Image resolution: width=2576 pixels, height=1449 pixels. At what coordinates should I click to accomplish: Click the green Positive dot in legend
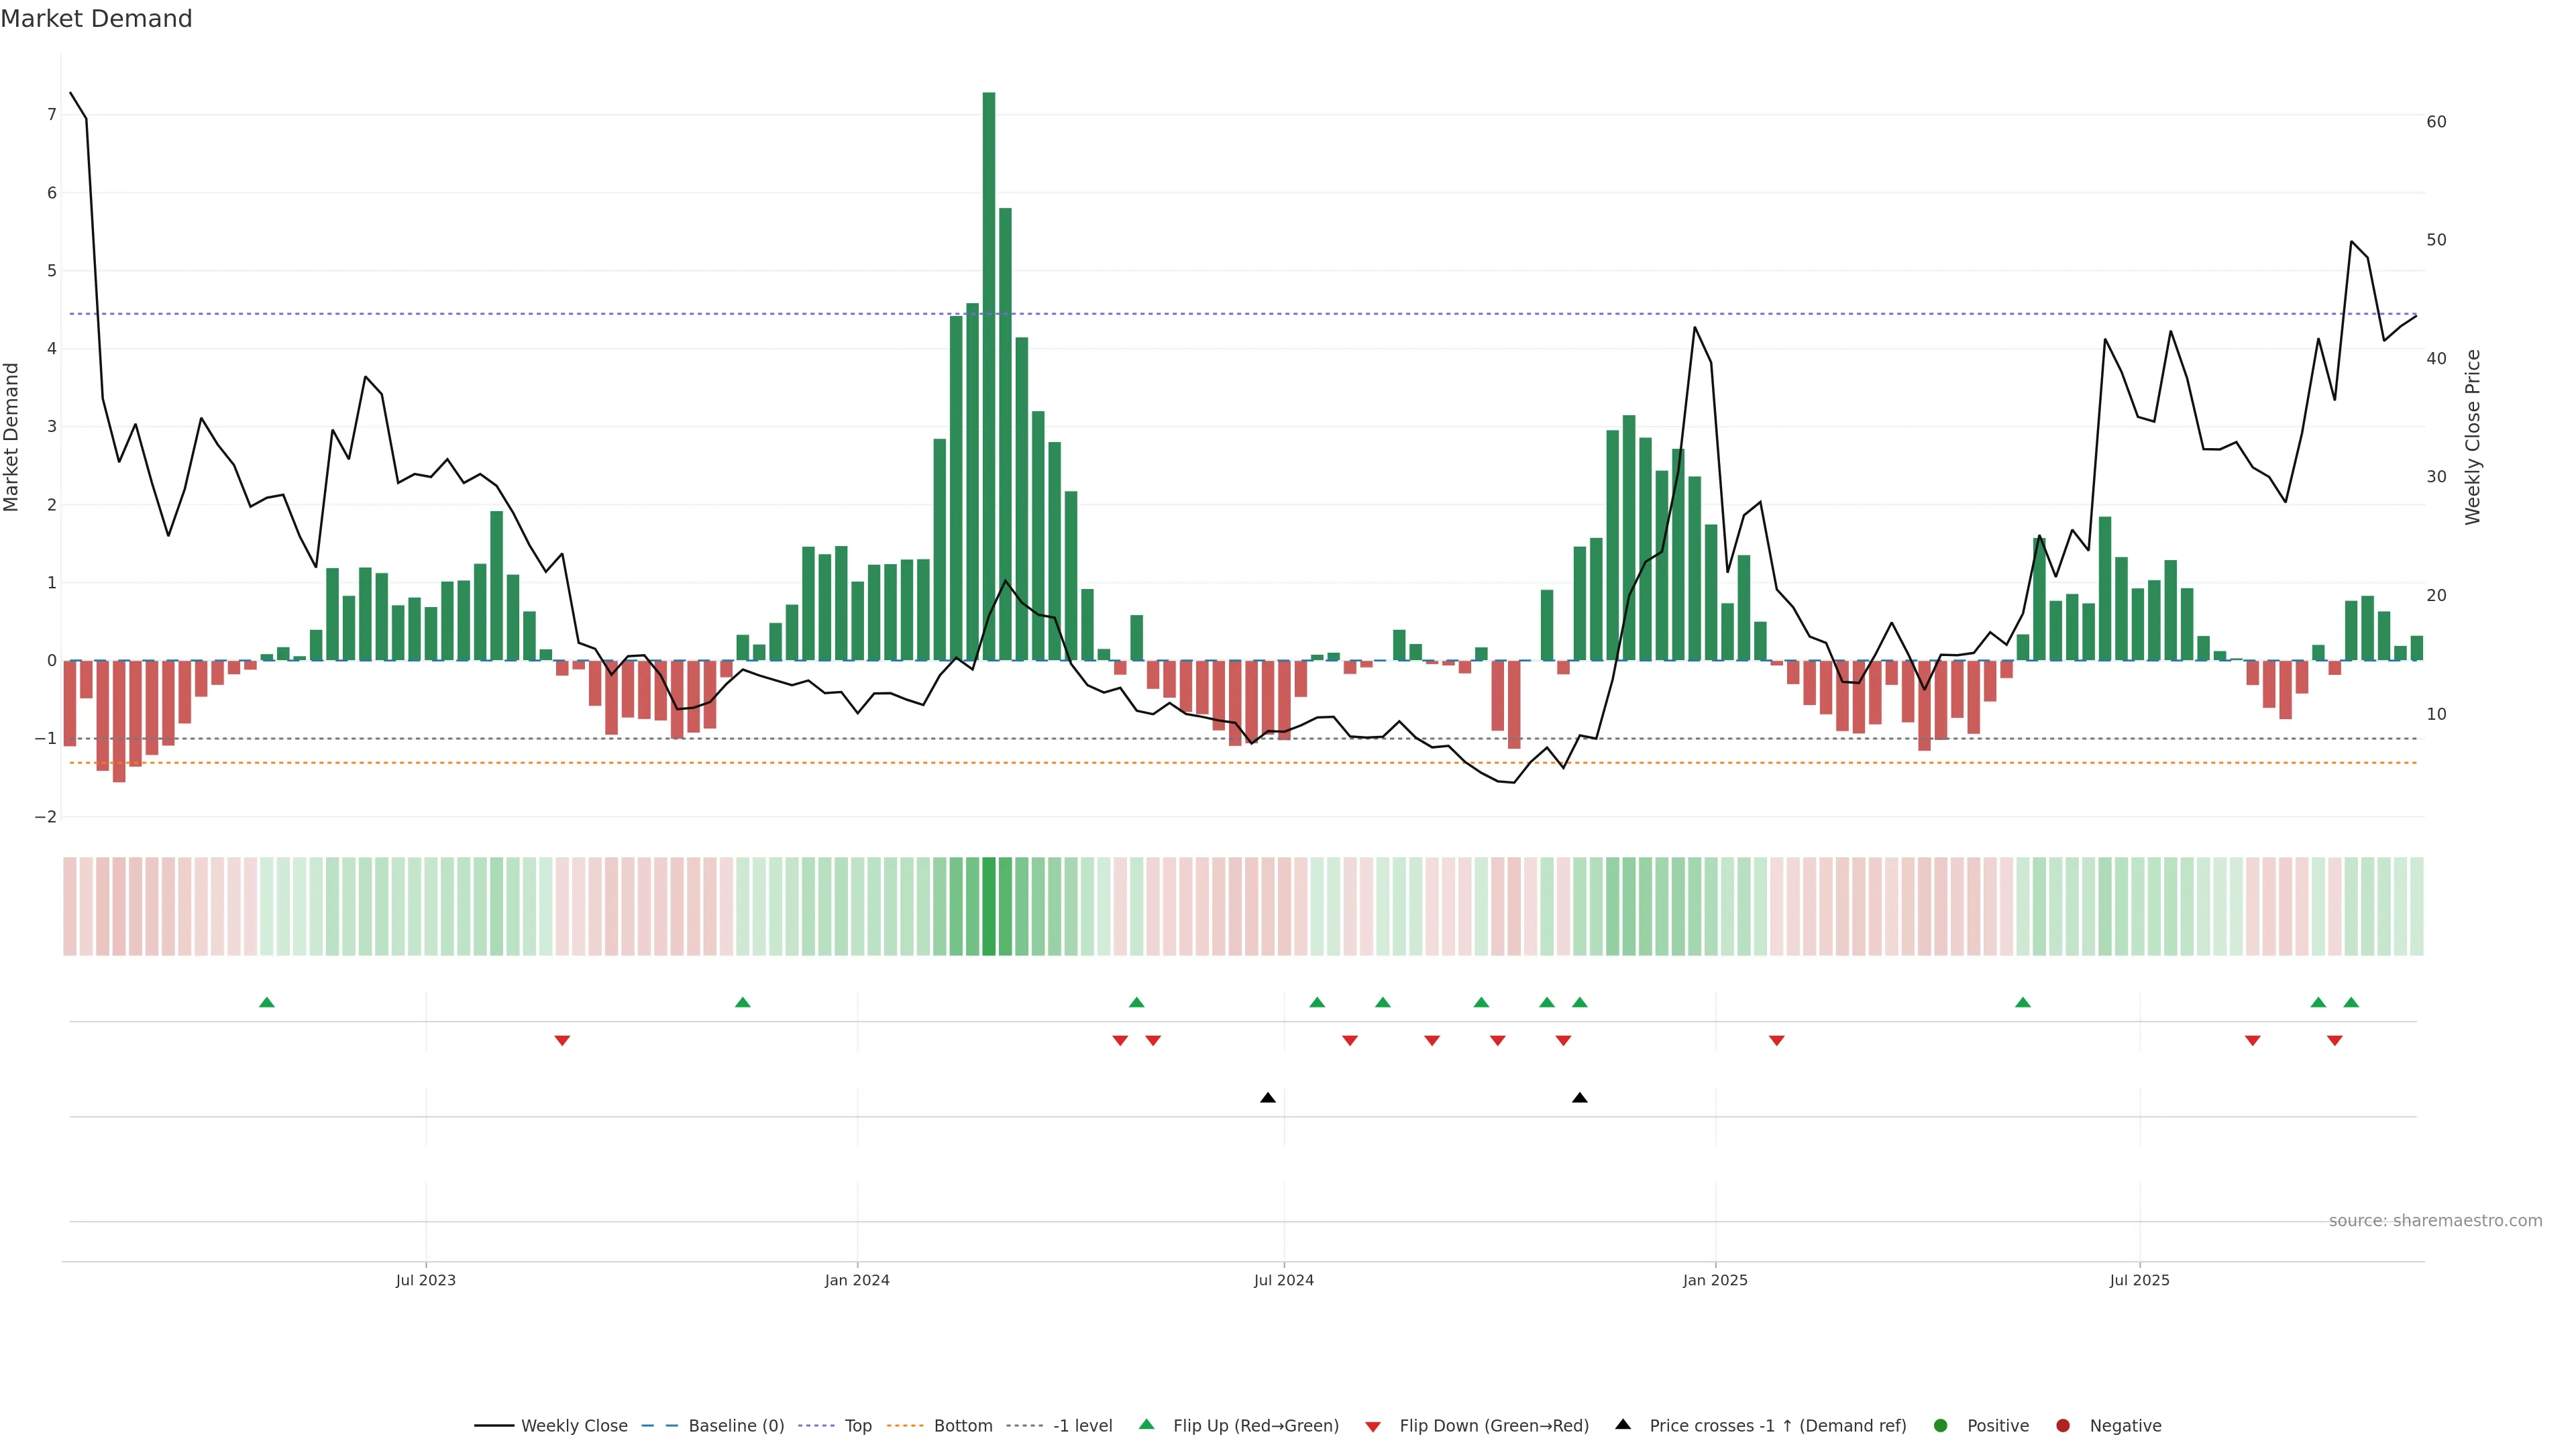click(1940, 1425)
